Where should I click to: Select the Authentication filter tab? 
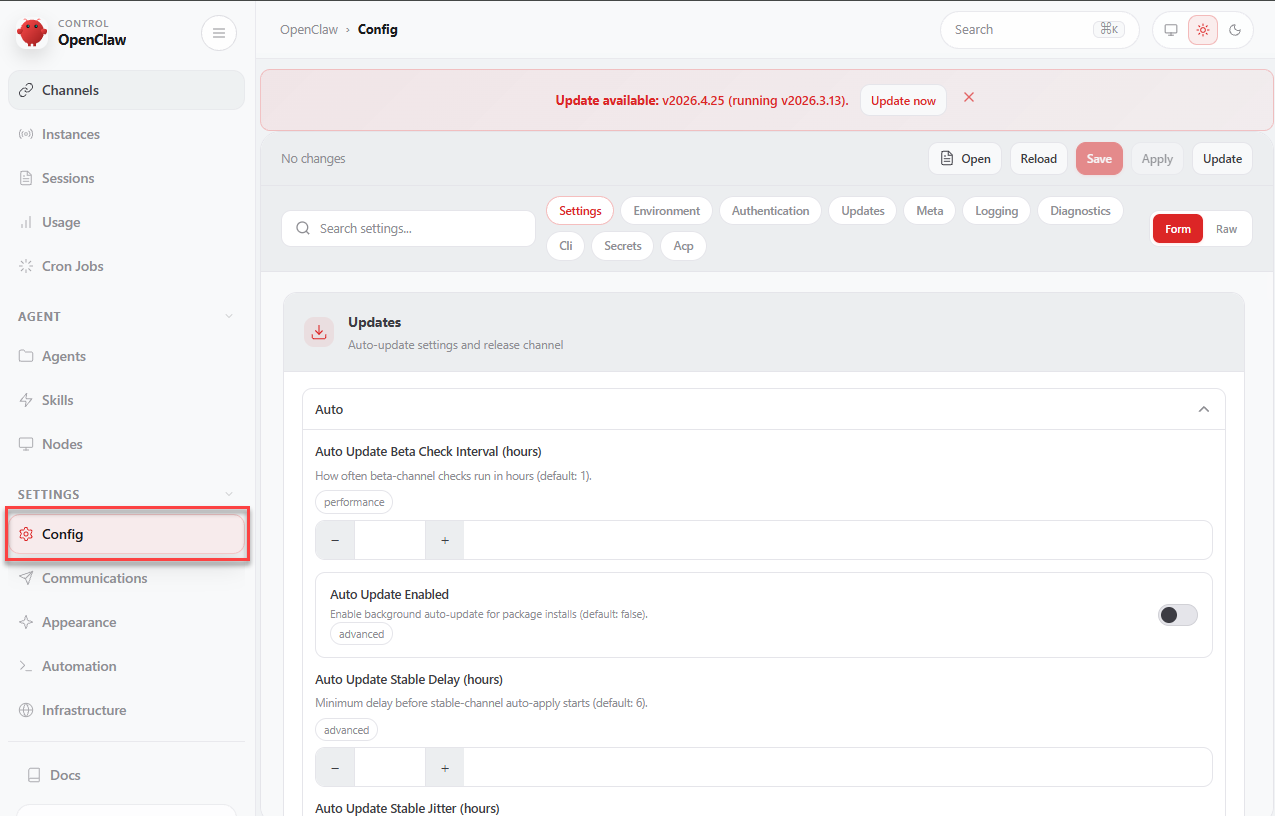[771, 211]
